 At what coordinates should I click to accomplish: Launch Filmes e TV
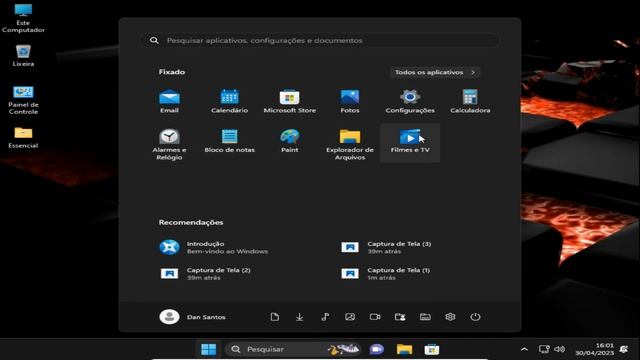point(410,142)
